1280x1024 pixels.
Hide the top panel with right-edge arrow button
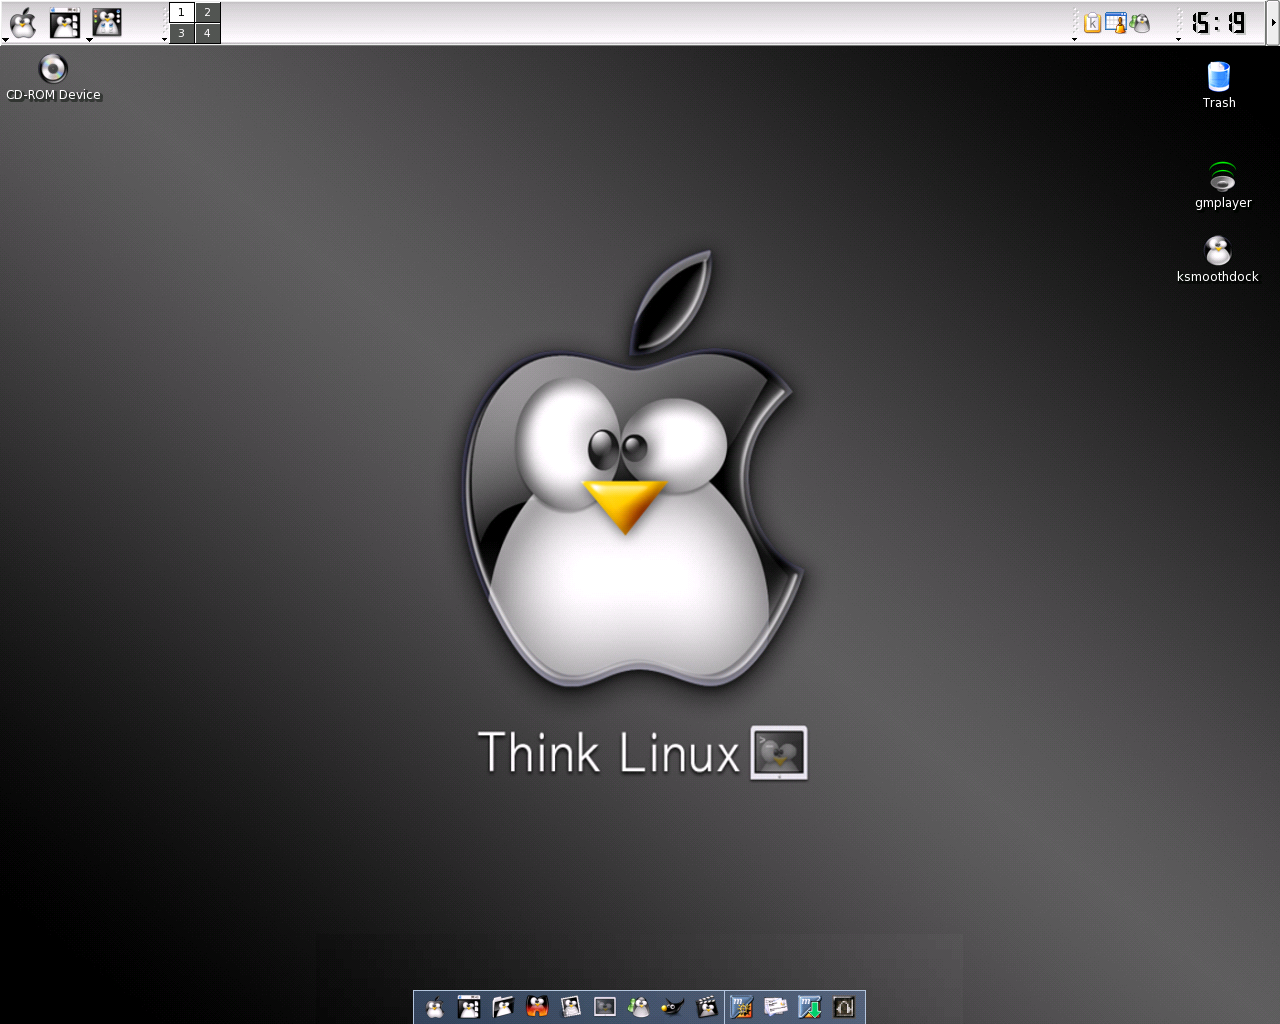pyautogui.click(x=1273, y=23)
